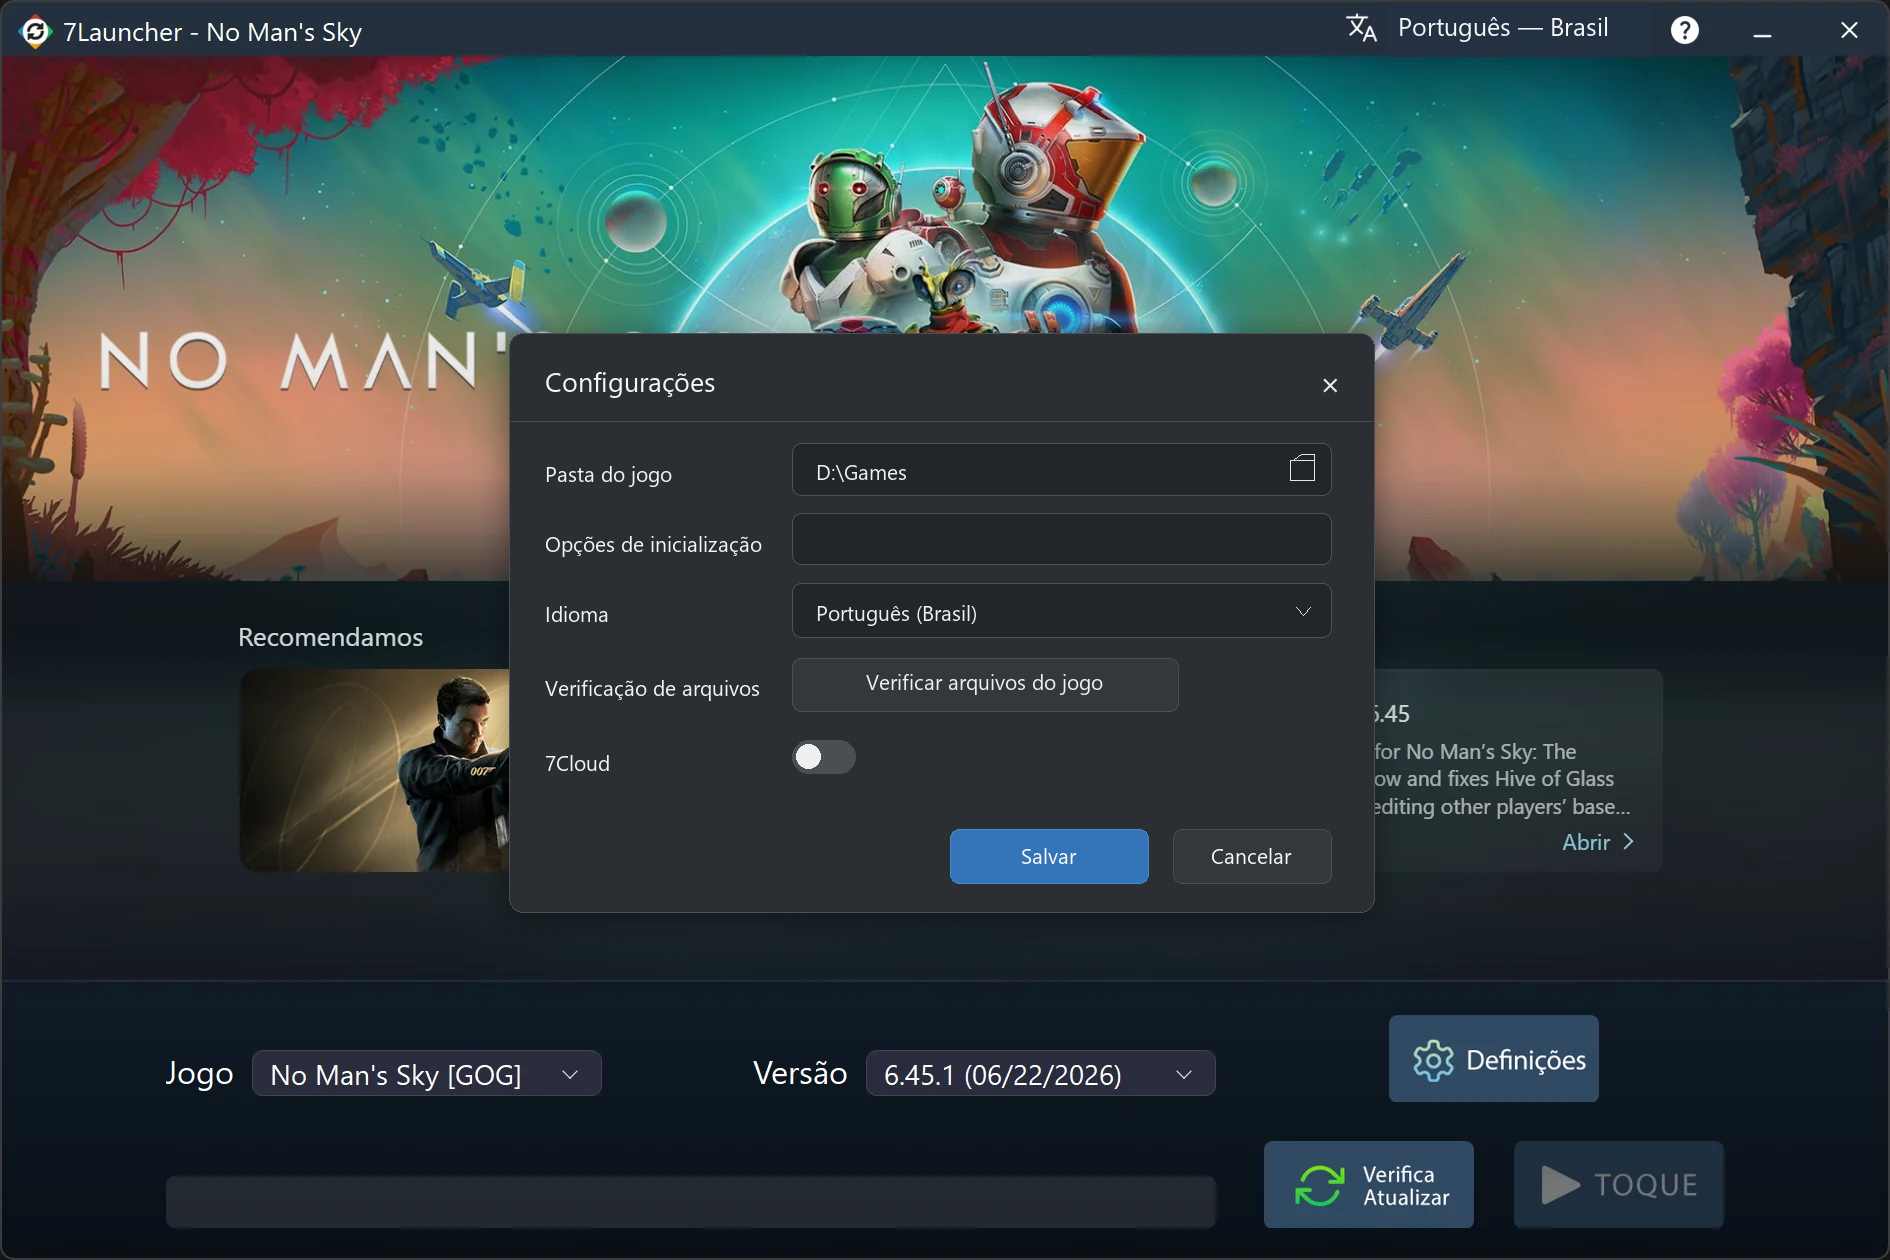Browse for game folder with folder icon
The image size is (1890, 1260).
1302,467
